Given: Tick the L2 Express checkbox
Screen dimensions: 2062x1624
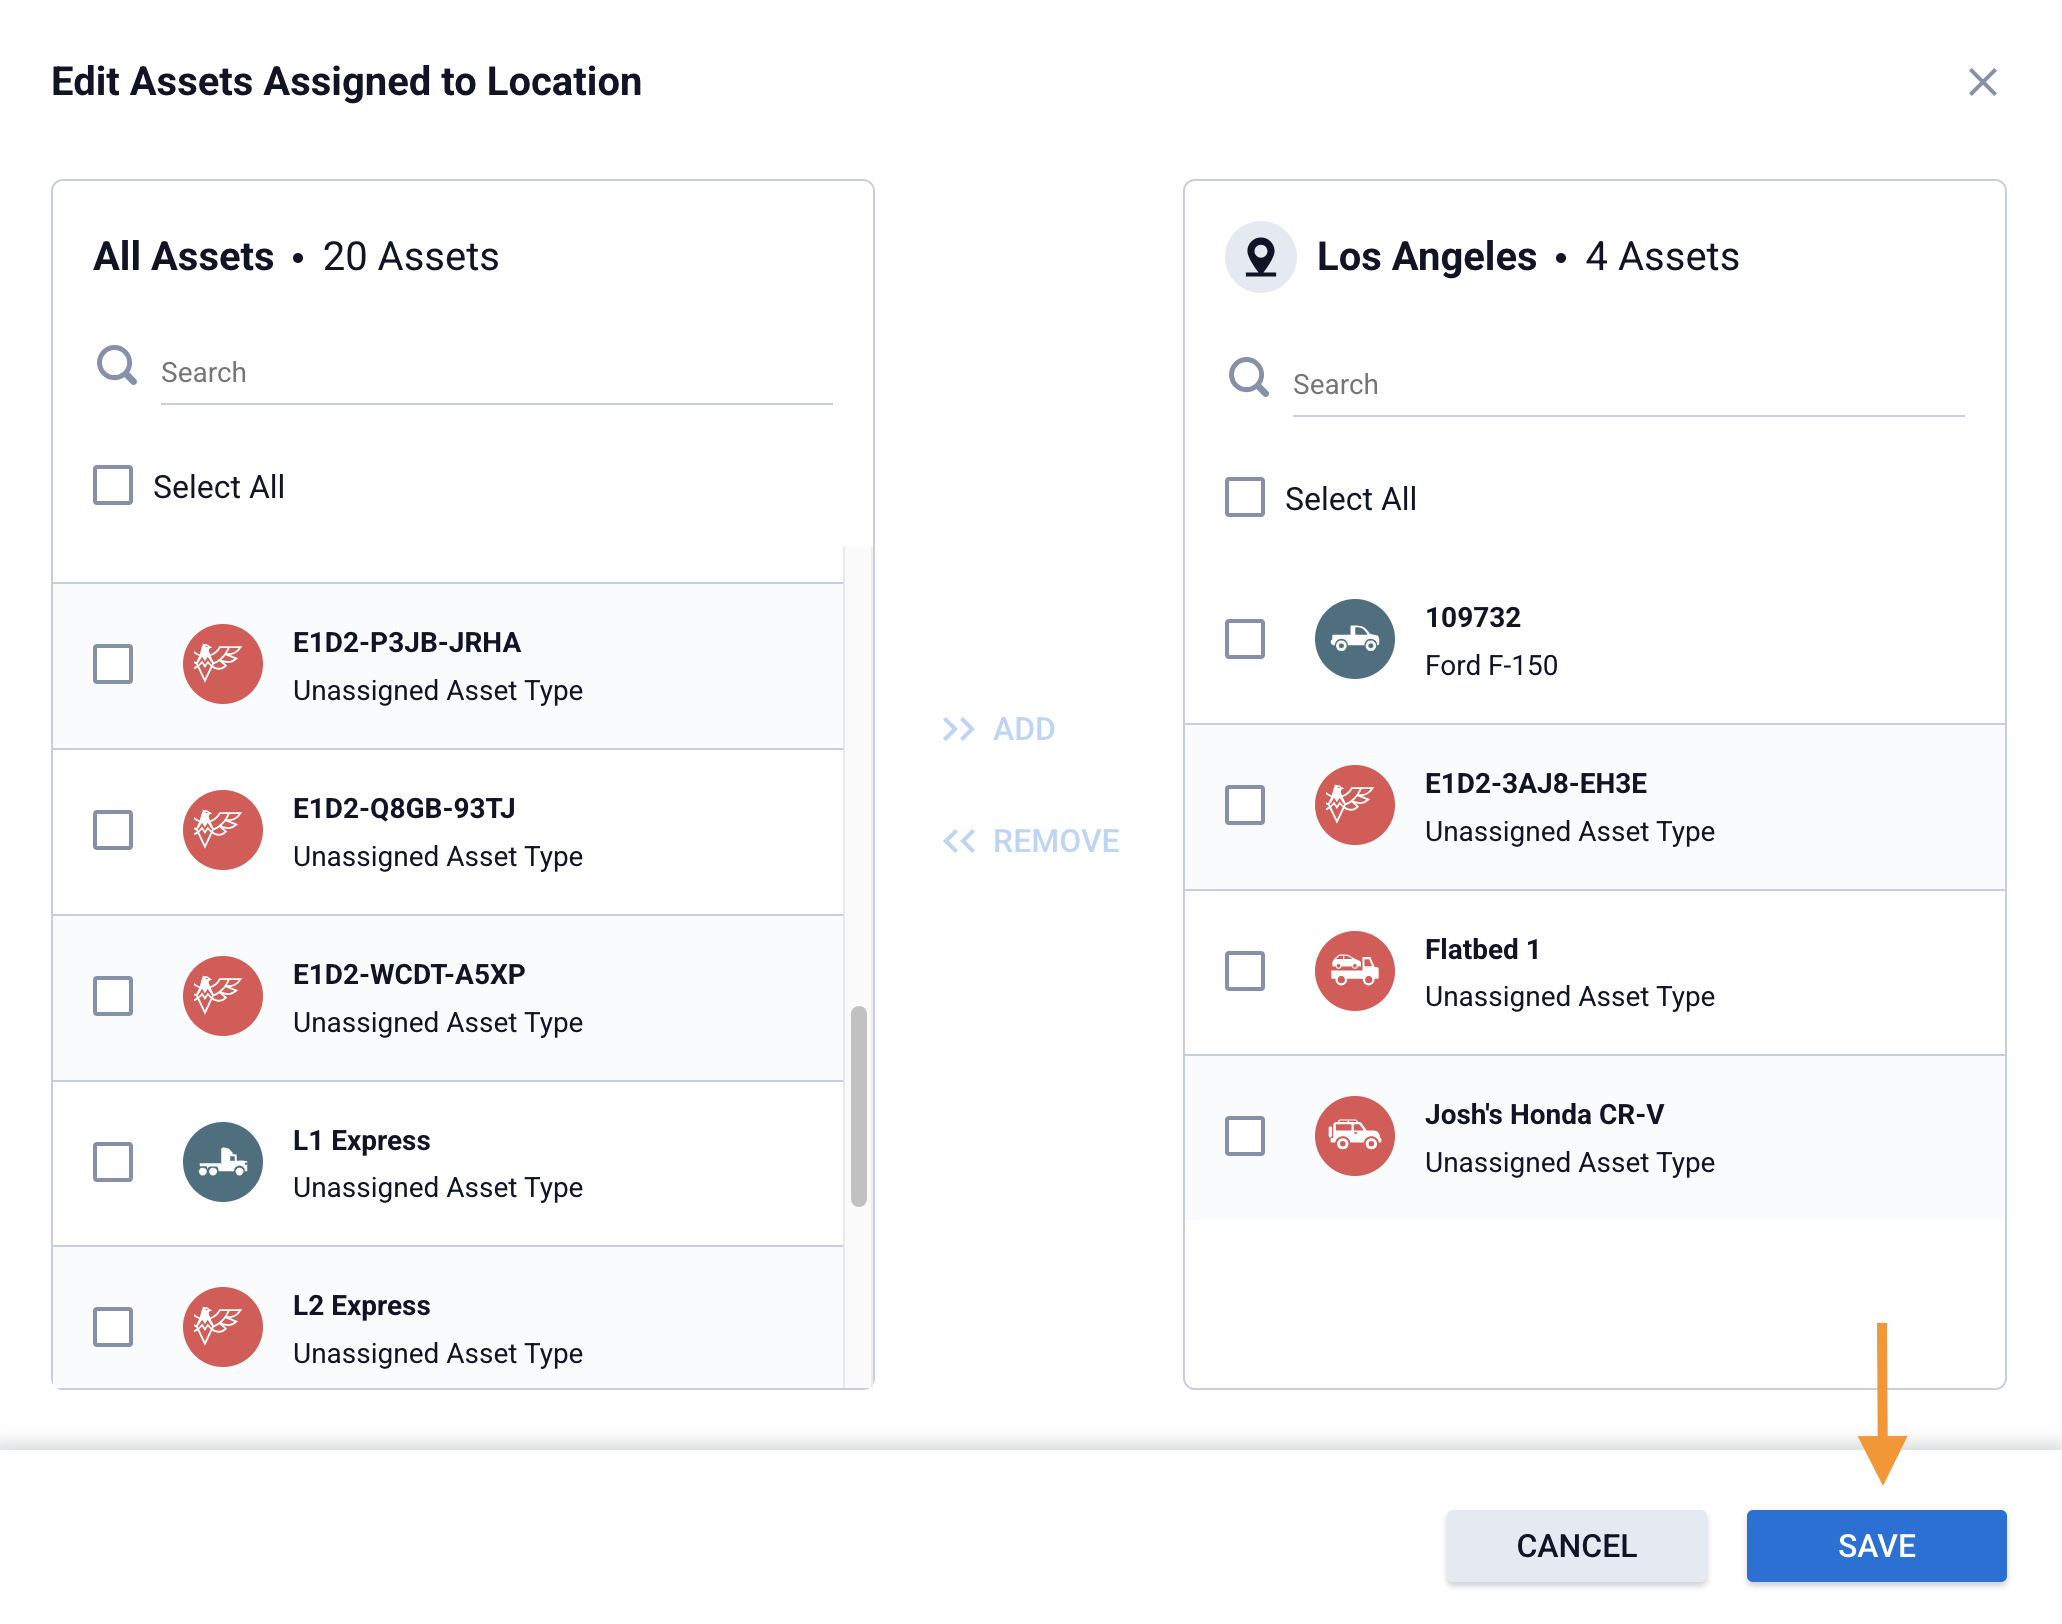Looking at the screenshot, I should point(113,1327).
